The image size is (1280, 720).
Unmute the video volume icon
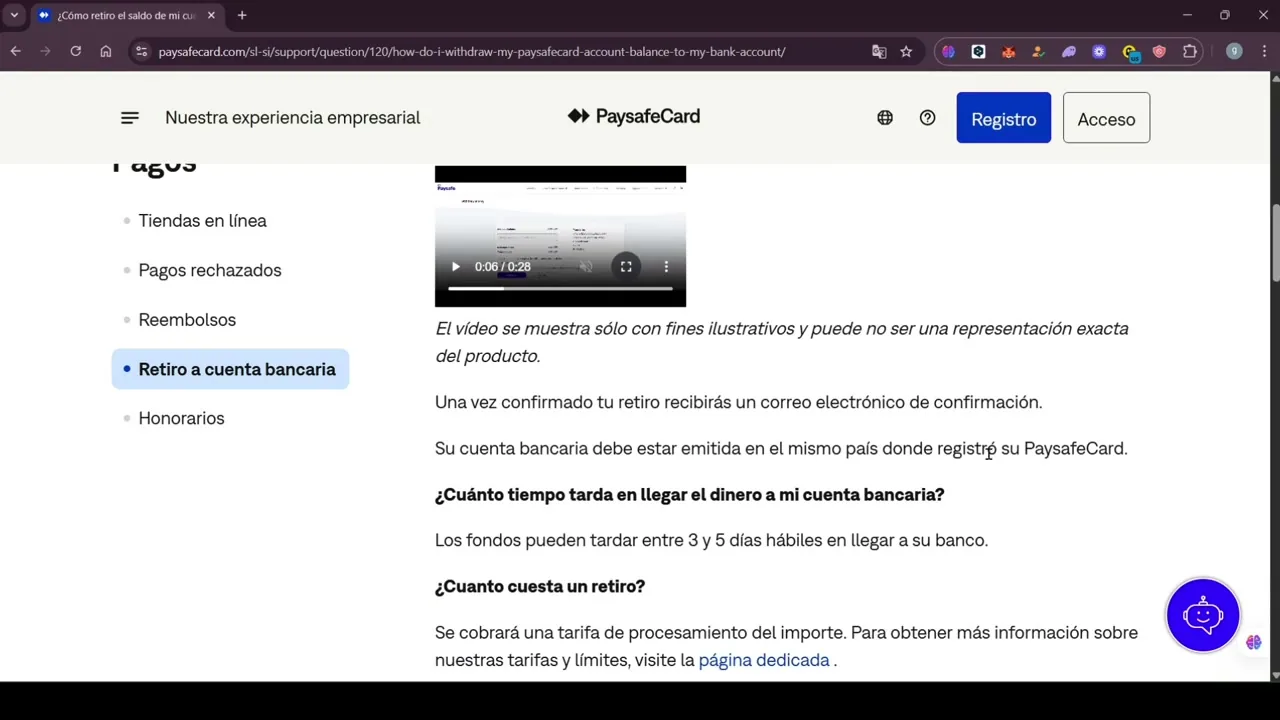(x=586, y=267)
